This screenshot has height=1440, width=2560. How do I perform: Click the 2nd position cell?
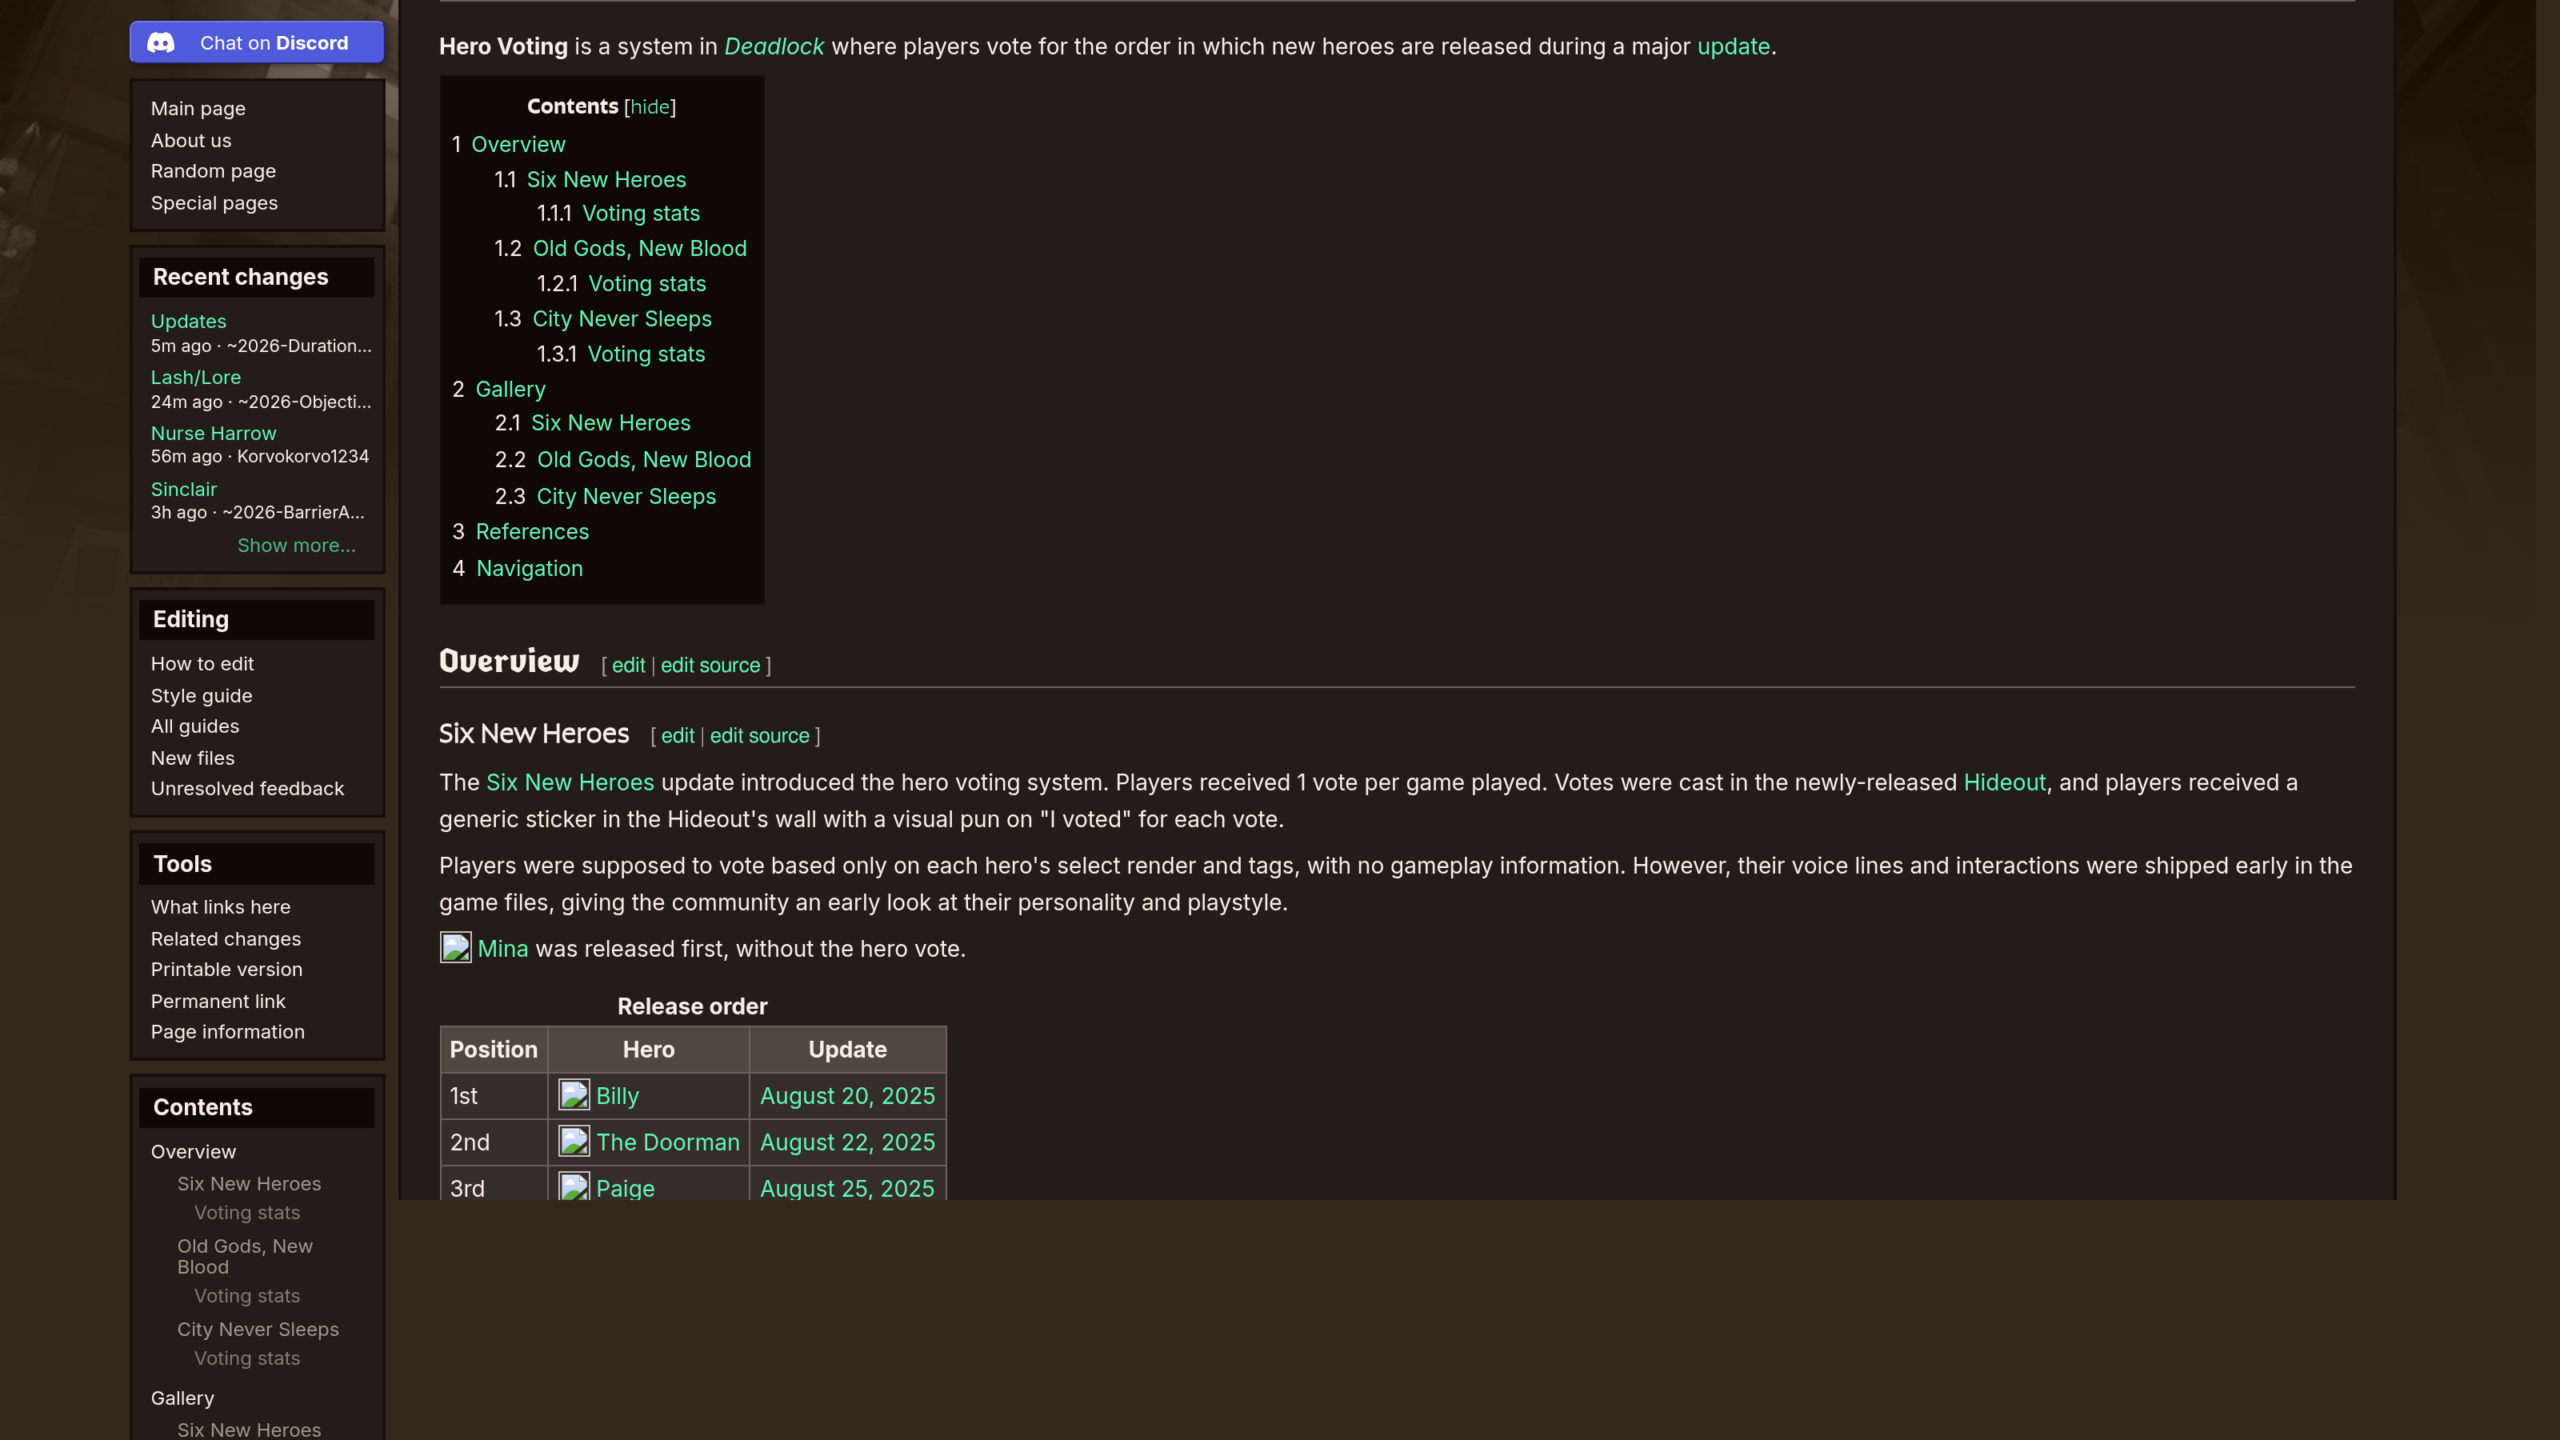pyautogui.click(x=493, y=1142)
